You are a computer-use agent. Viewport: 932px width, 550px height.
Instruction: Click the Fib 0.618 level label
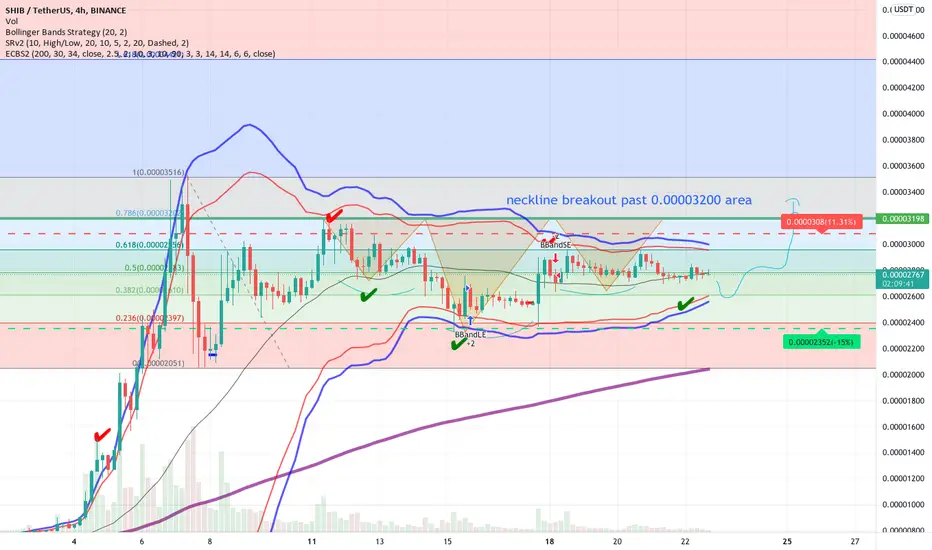point(150,245)
